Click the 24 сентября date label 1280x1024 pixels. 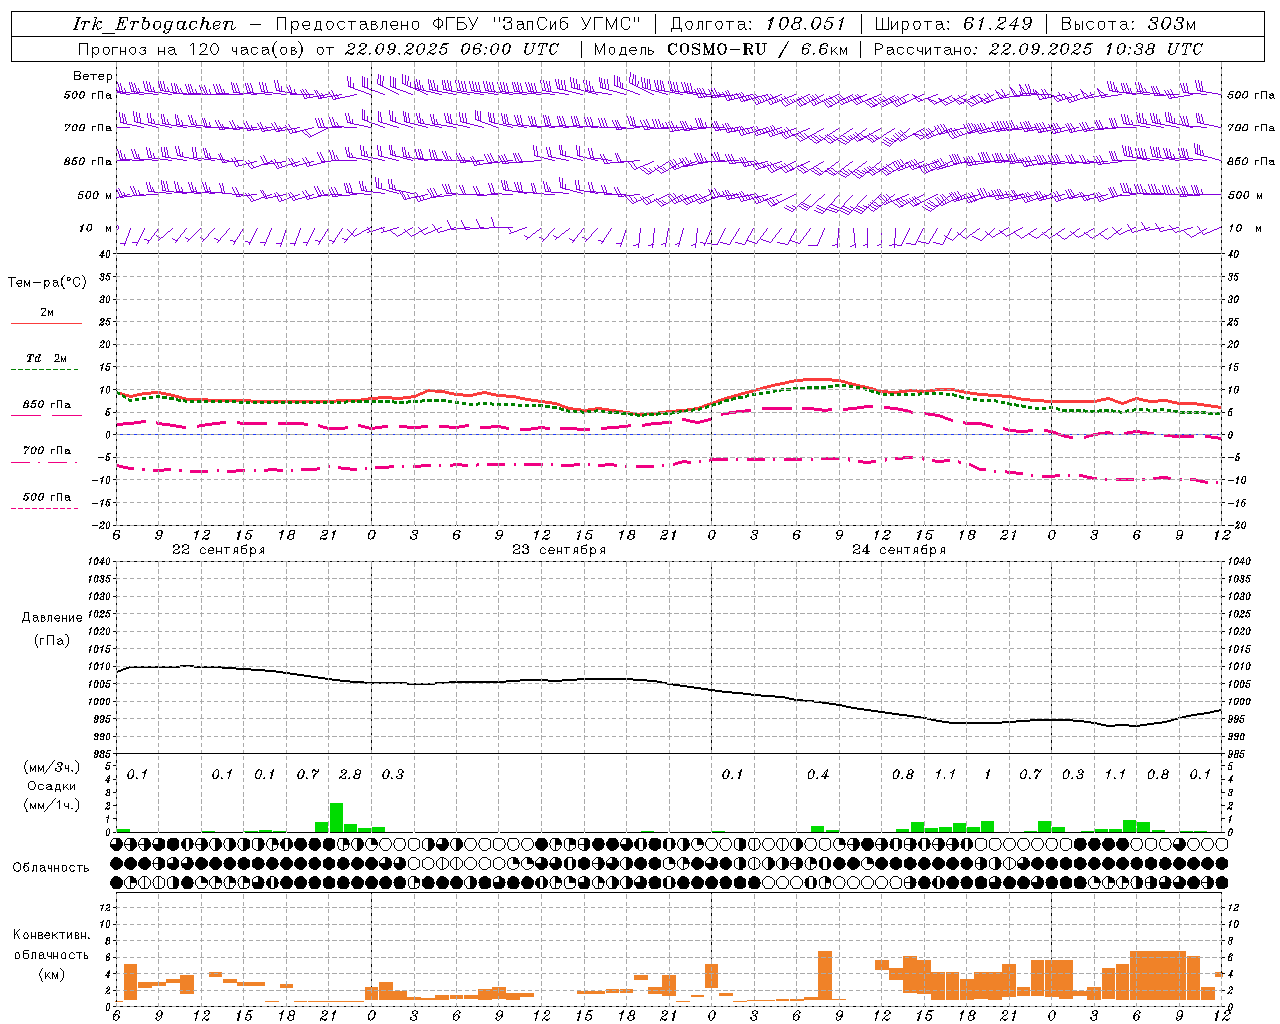click(x=899, y=550)
